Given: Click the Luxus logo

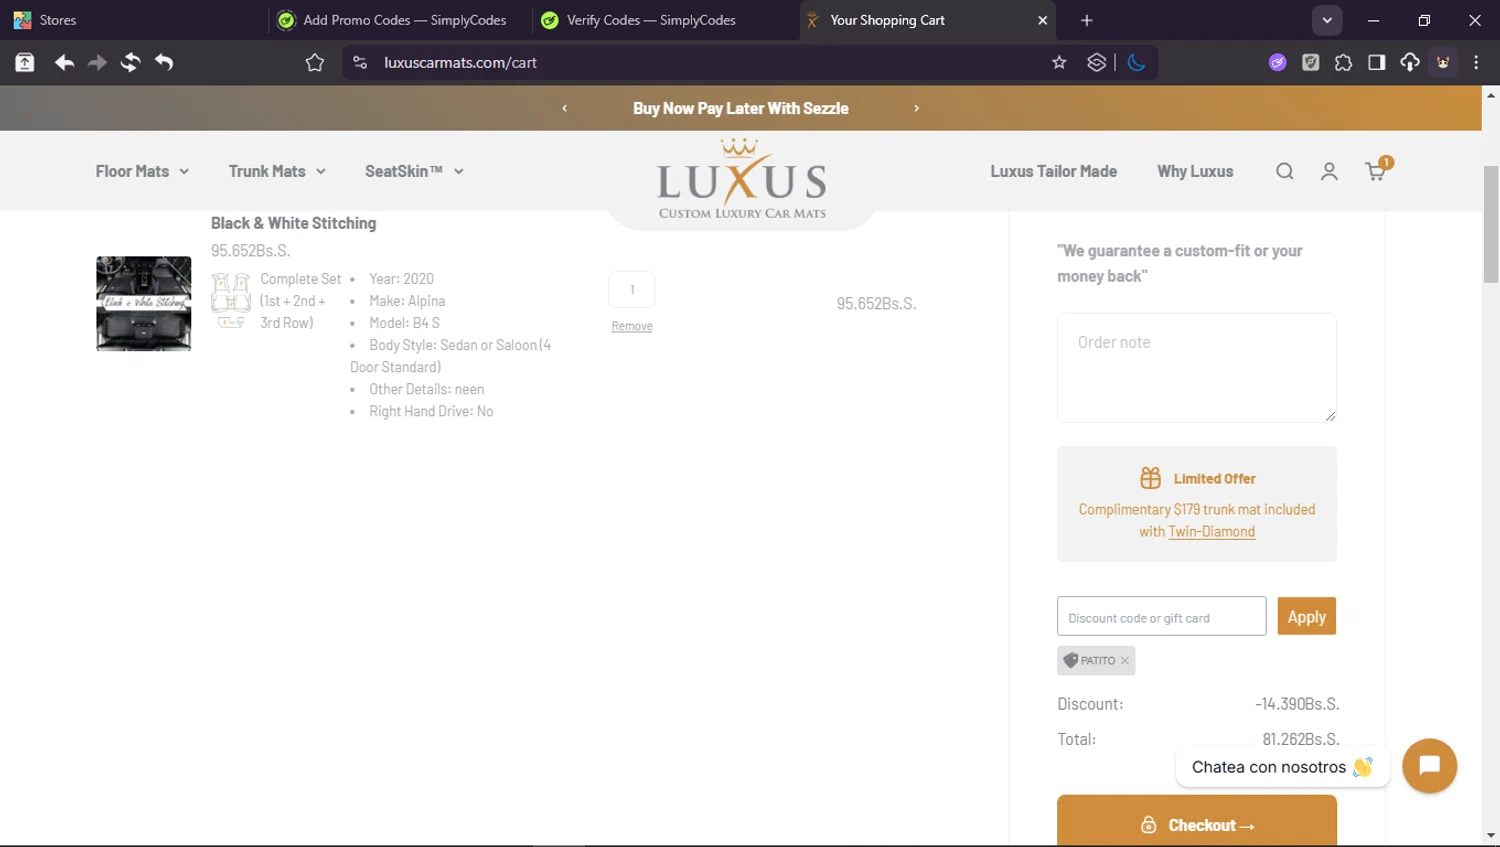Looking at the screenshot, I should coord(741,179).
